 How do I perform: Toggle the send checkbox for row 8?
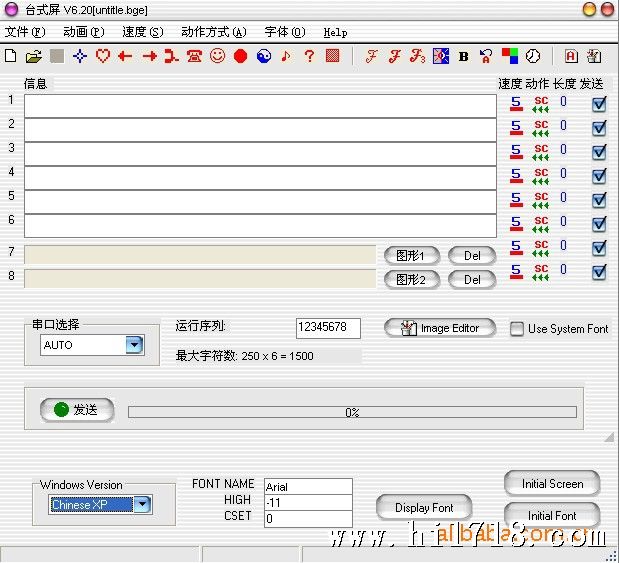click(x=599, y=272)
